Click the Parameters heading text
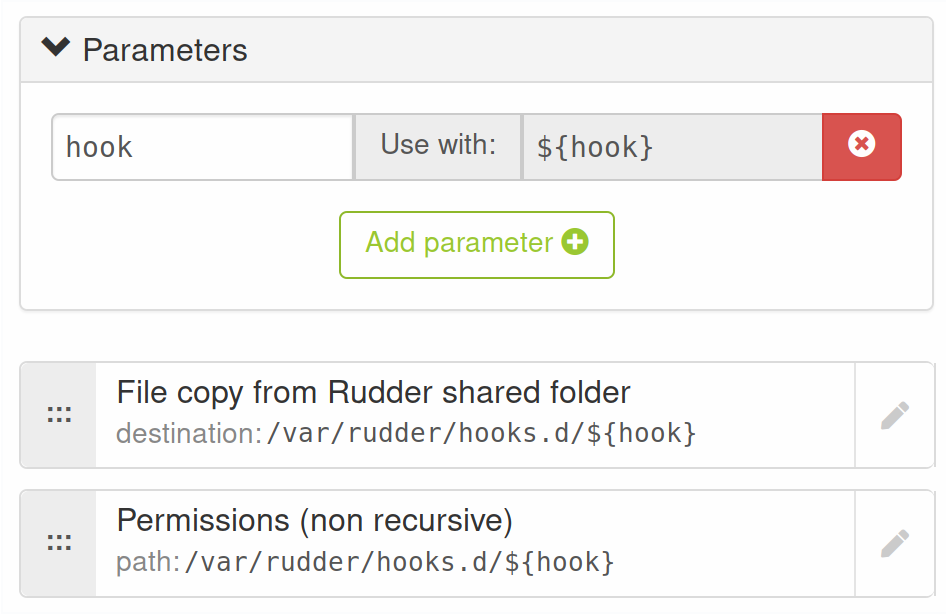This screenshot has height=614, width=946. point(165,50)
